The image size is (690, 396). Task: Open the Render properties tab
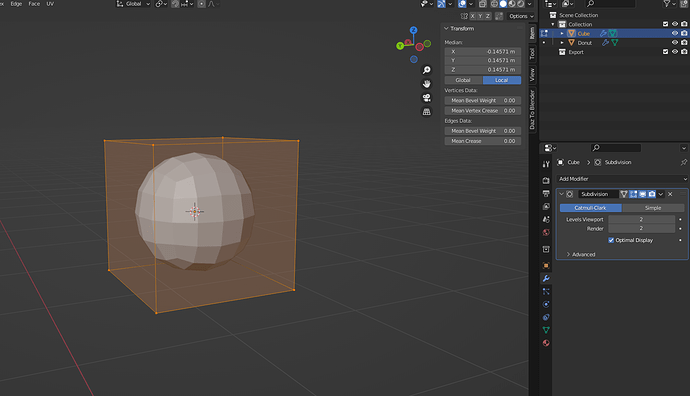[546, 180]
